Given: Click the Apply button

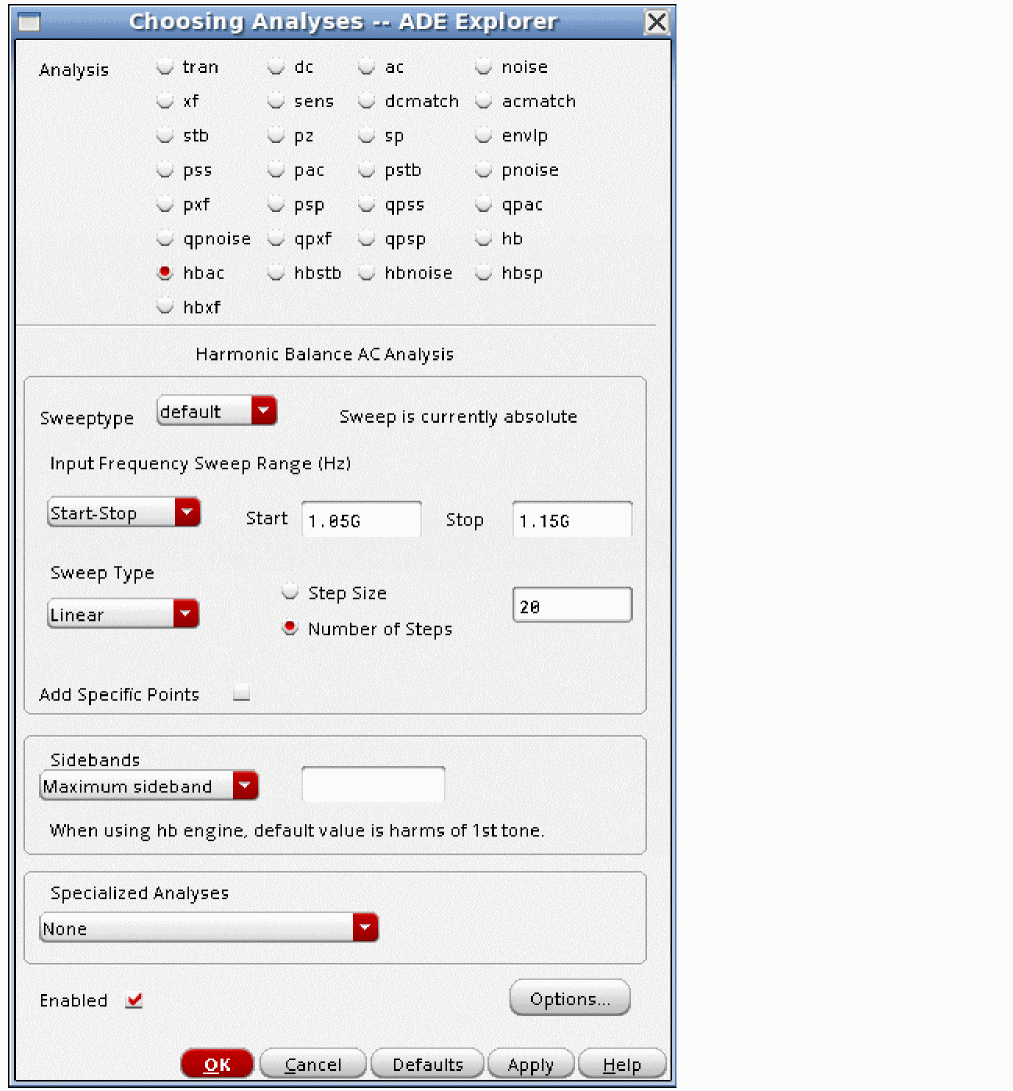Looking at the screenshot, I should tap(531, 1065).
